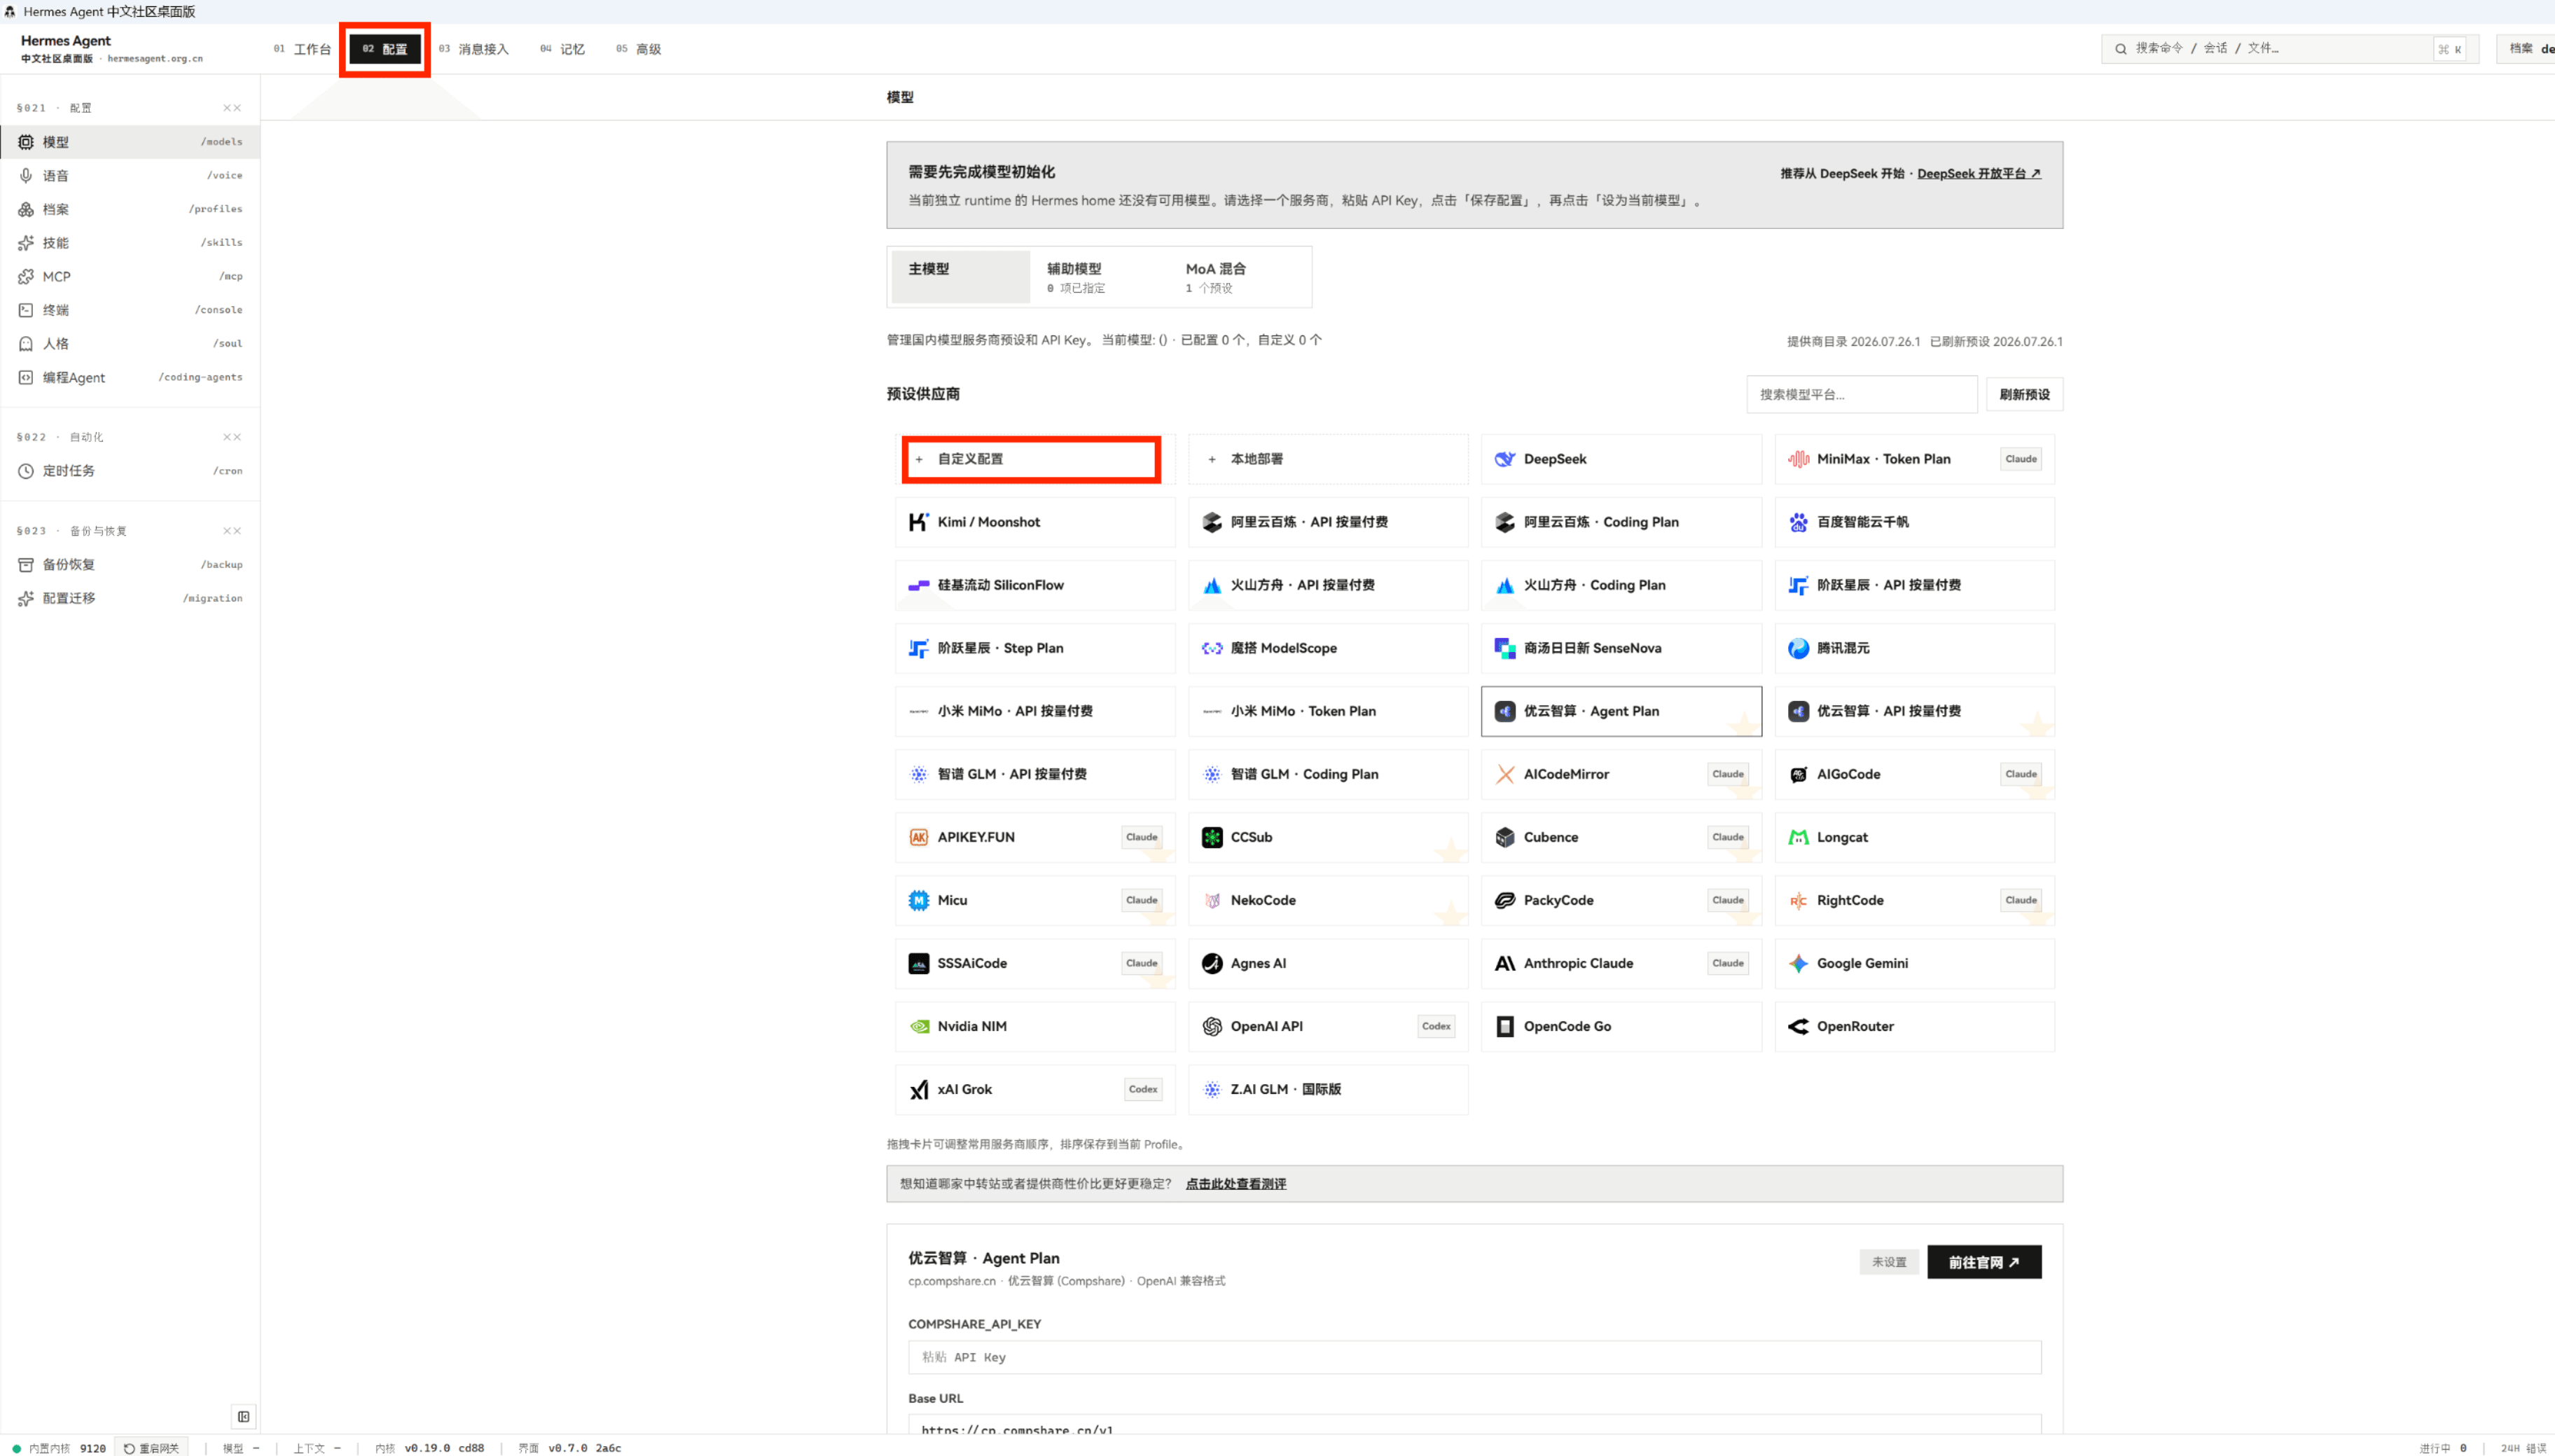Screen dimensions: 2555x1456
Task: Collapse the §021 配置 sidebar section
Action: click(232, 108)
